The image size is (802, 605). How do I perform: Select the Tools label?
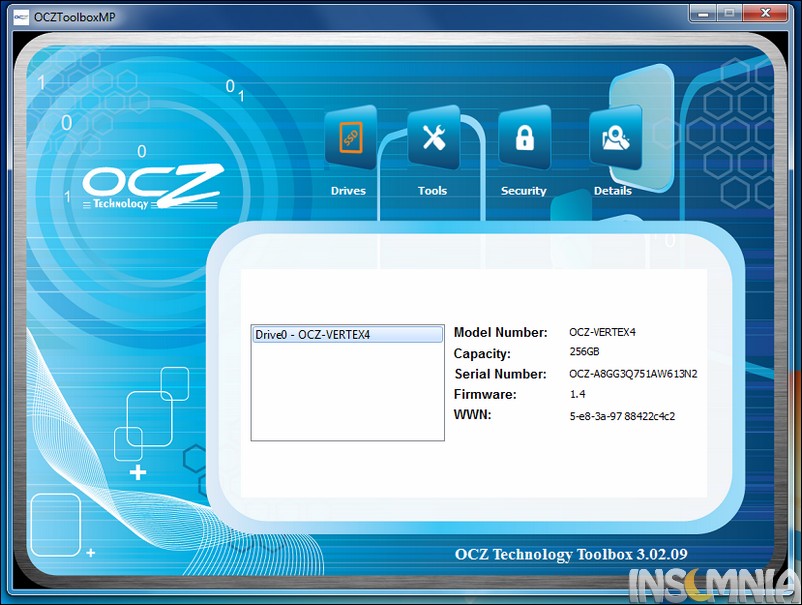(x=432, y=191)
